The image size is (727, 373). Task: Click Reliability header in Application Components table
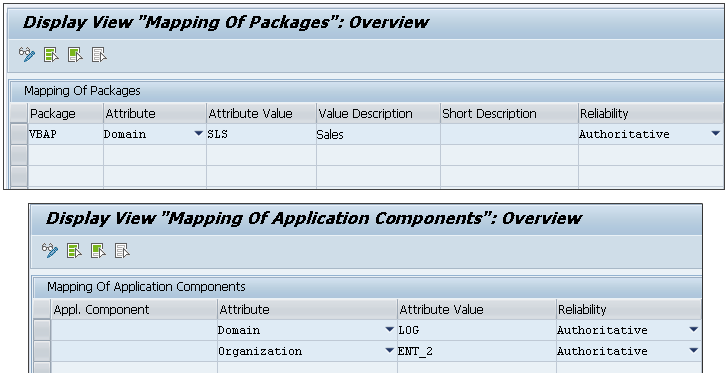click(x=629, y=309)
